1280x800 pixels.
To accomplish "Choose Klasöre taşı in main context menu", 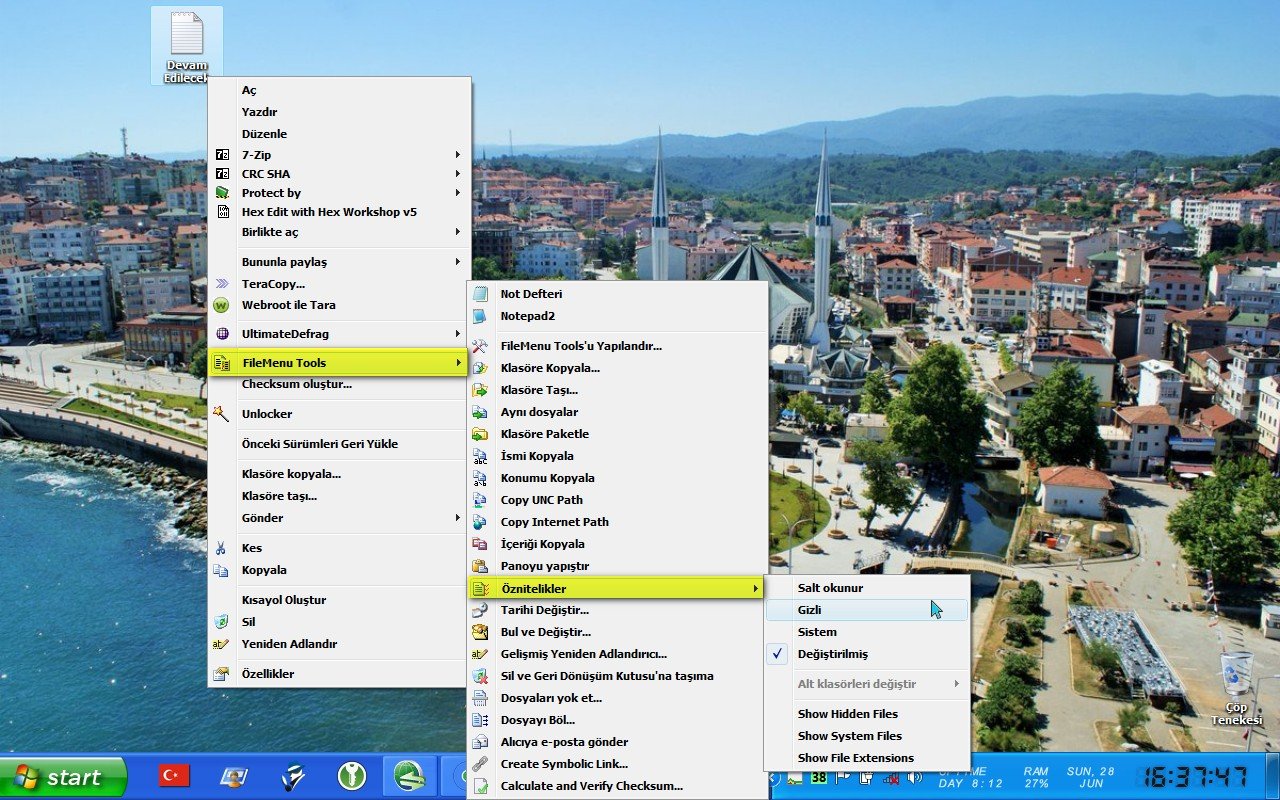I will (339, 496).
